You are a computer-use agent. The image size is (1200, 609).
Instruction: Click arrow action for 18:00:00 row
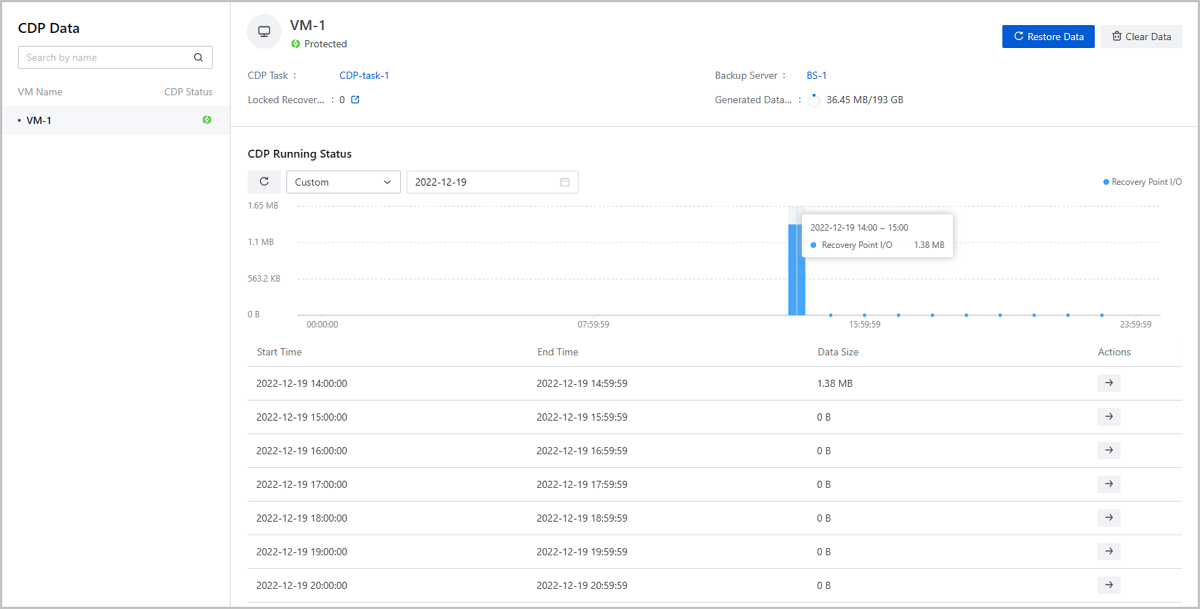[1108, 518]
